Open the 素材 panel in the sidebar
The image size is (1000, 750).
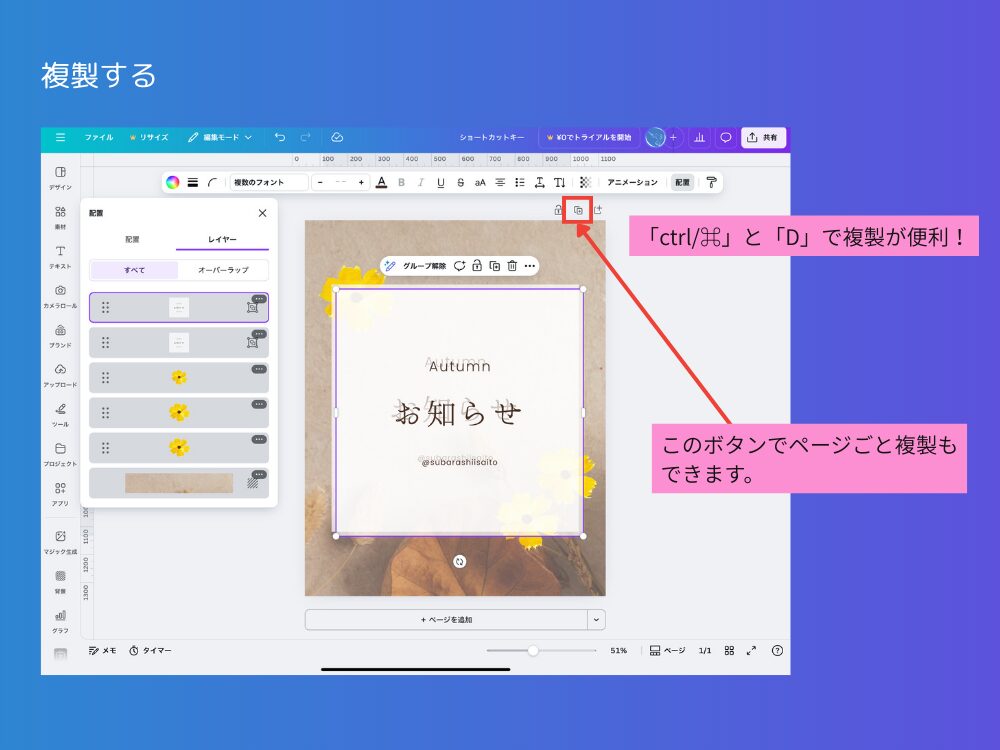60,218
